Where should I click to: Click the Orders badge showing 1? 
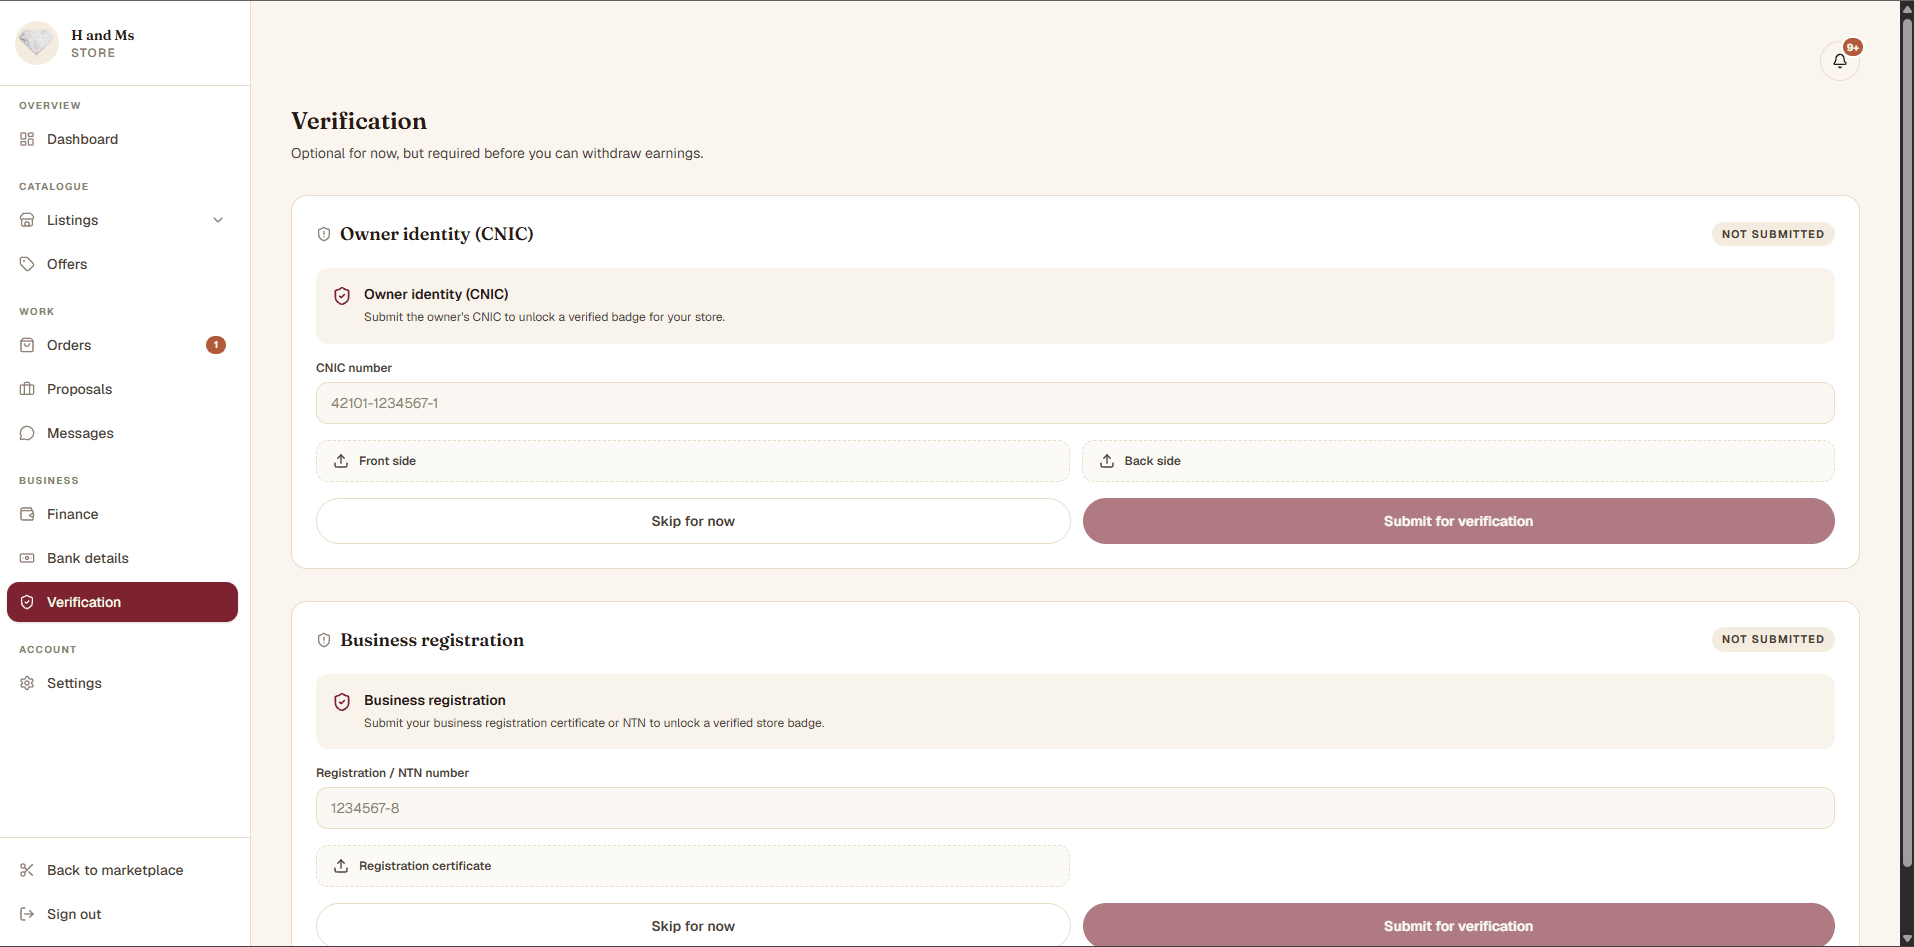pos(216,345)
